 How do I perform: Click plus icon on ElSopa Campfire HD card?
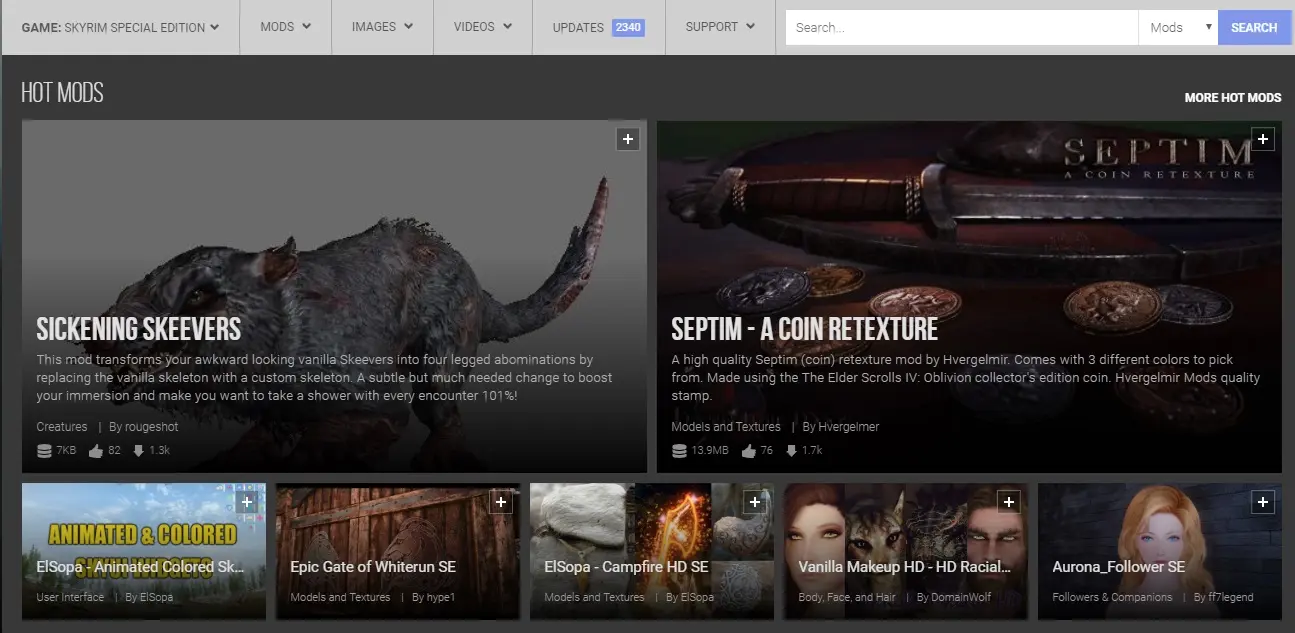click(755, 502)
